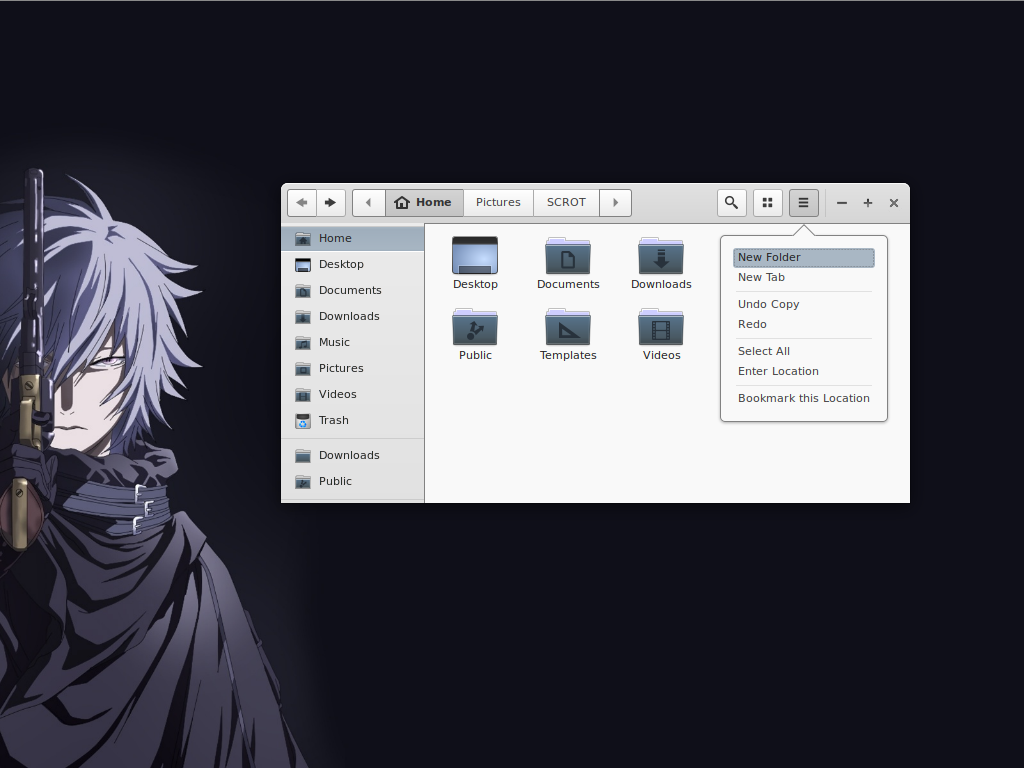Select Music in the sidebar
This screenshot has height=768, width=1024.
[353, 342]
